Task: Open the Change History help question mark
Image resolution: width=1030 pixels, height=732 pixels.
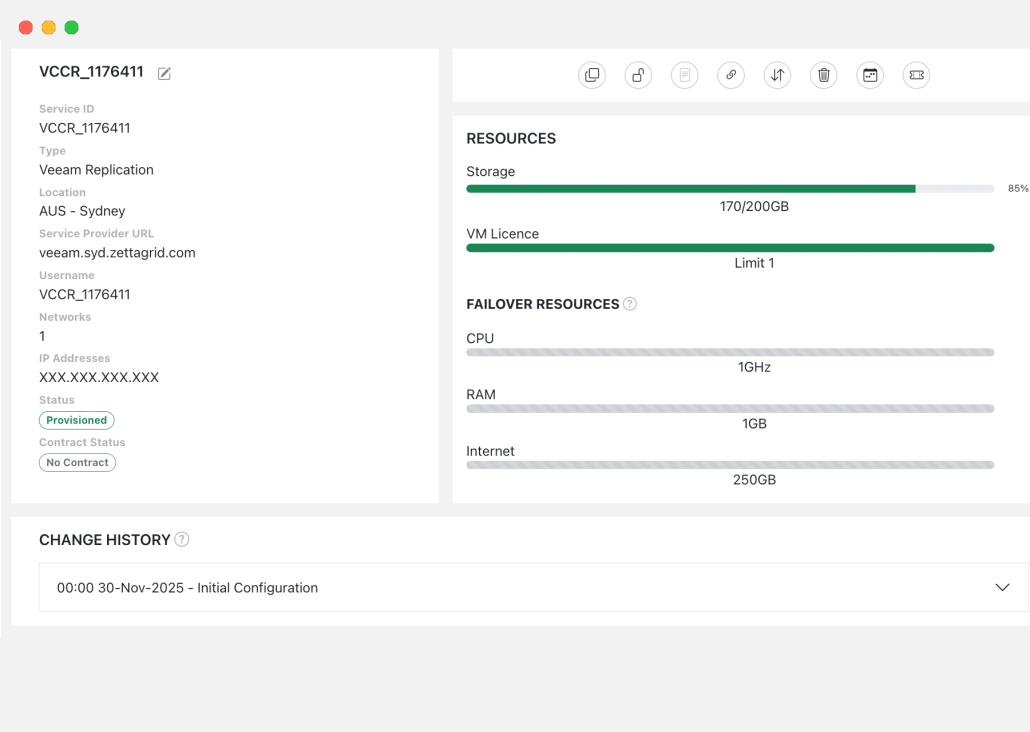Action: point(182,539)
